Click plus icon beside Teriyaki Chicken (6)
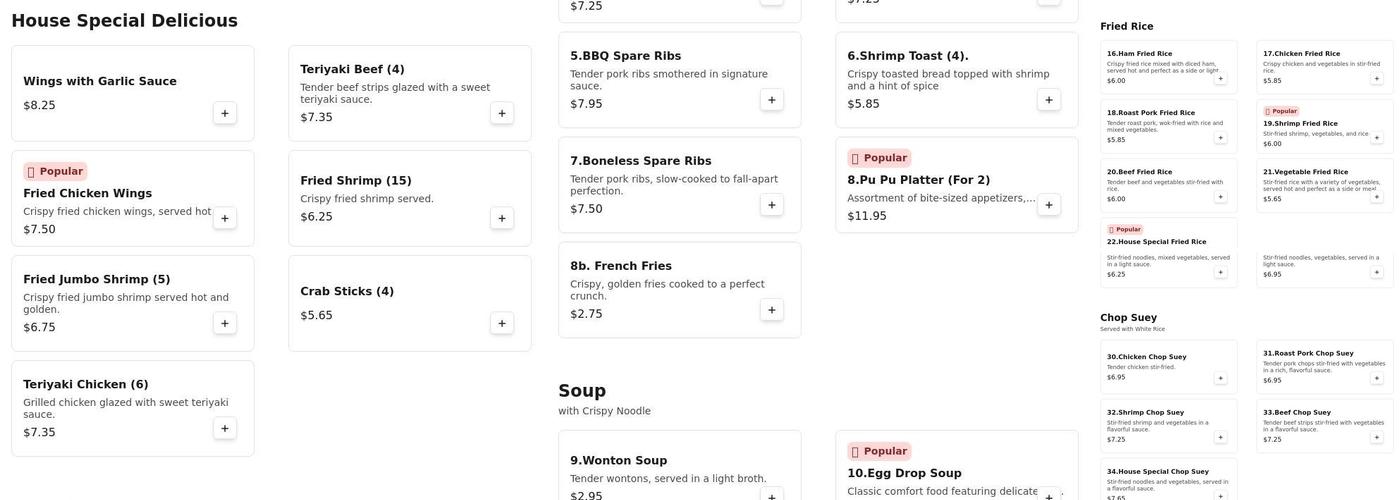Image resolution: width=1400 pixels, height=500 pixels. click(225, 428)
